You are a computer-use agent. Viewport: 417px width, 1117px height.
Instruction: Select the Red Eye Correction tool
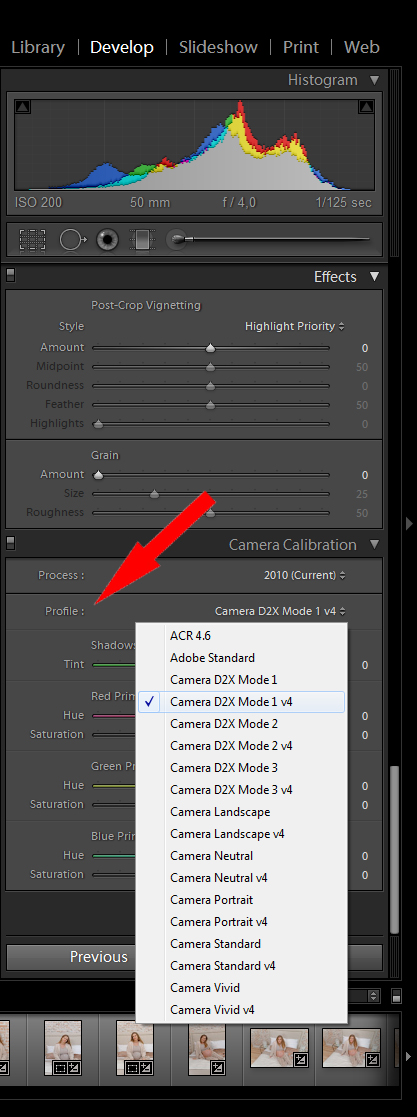(x=108, y=239)
